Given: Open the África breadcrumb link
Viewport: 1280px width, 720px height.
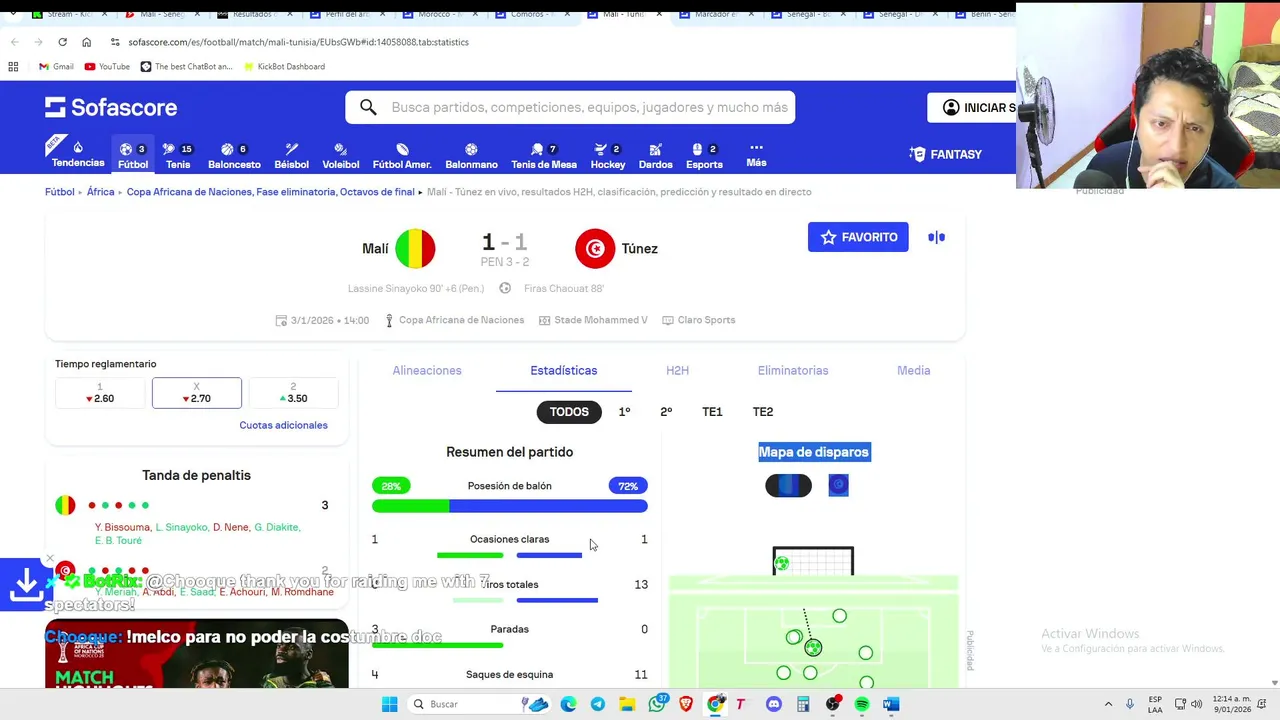Looking at the screenshot, I should [x=100, y=191].
